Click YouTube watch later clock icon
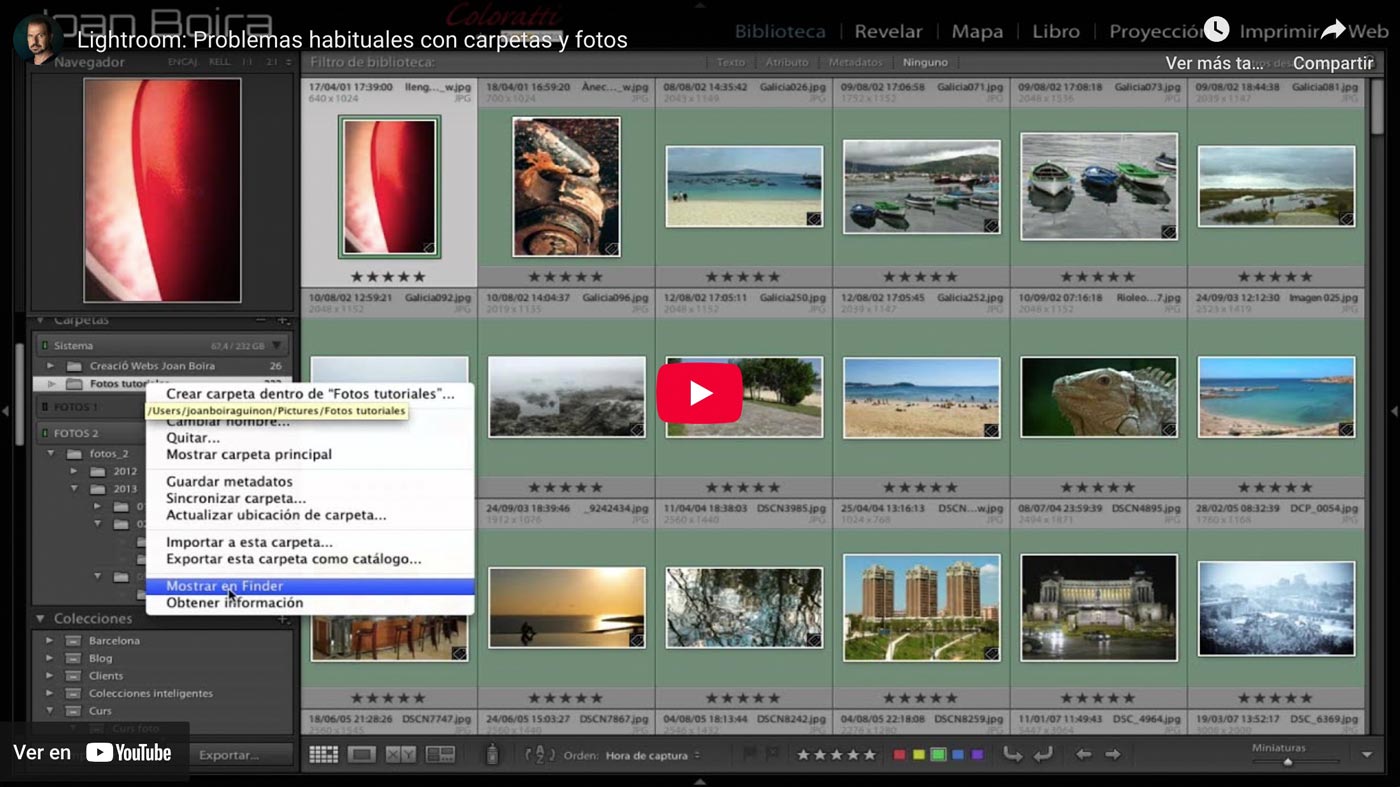This screenshot has height=787, width=1400. point(1216,29)
